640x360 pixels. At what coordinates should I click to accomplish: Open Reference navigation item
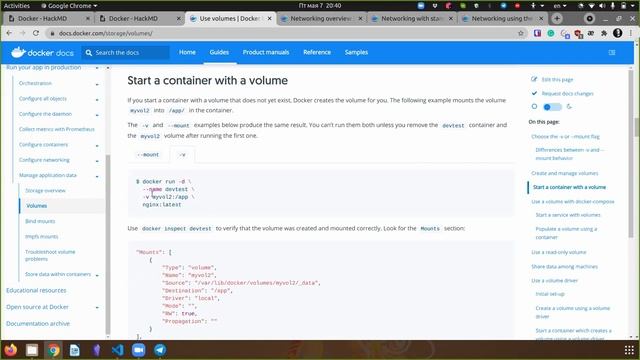click(317, 52)
